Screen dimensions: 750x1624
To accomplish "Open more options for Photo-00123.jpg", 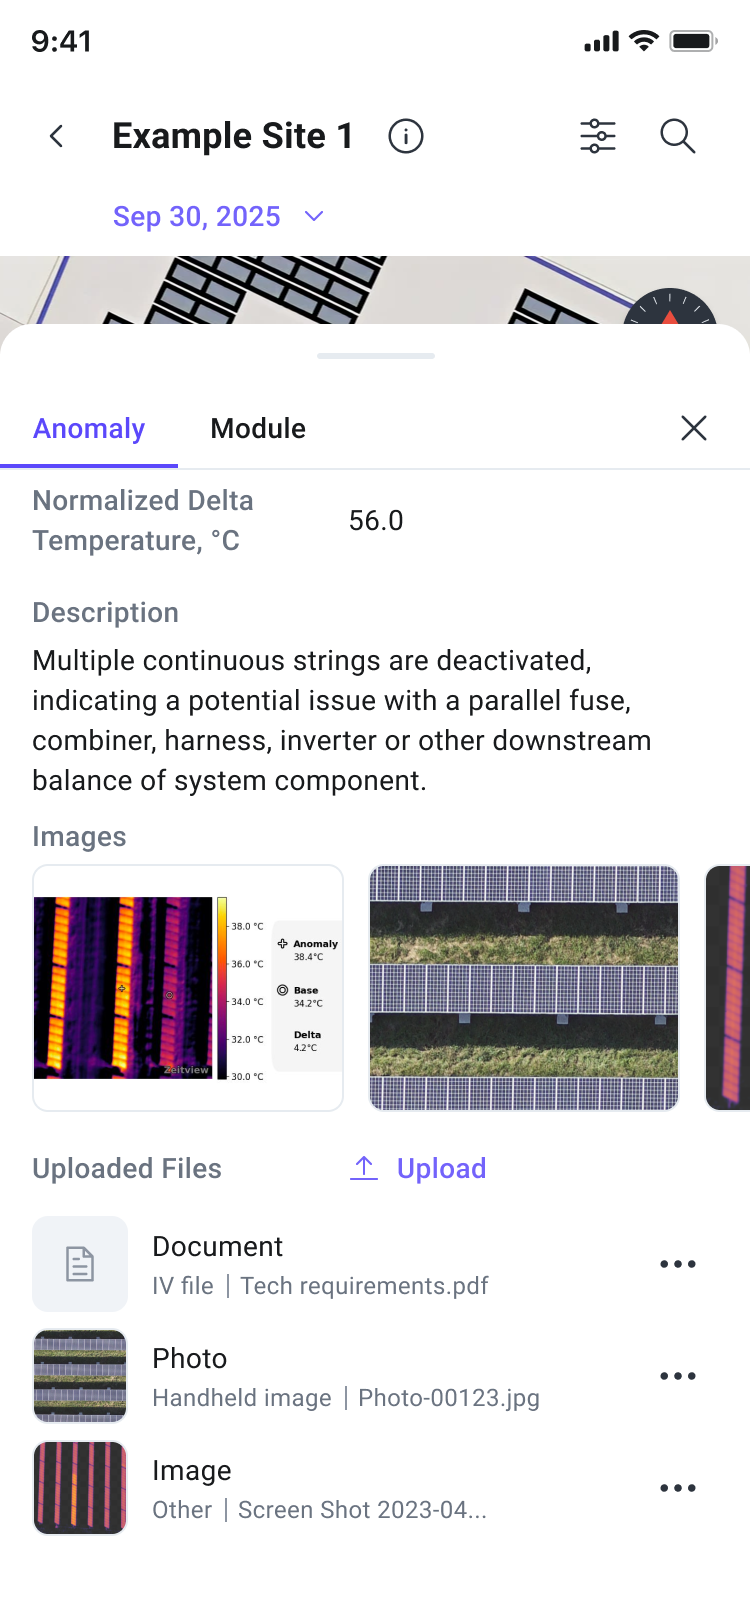I will pos(678,1376).
